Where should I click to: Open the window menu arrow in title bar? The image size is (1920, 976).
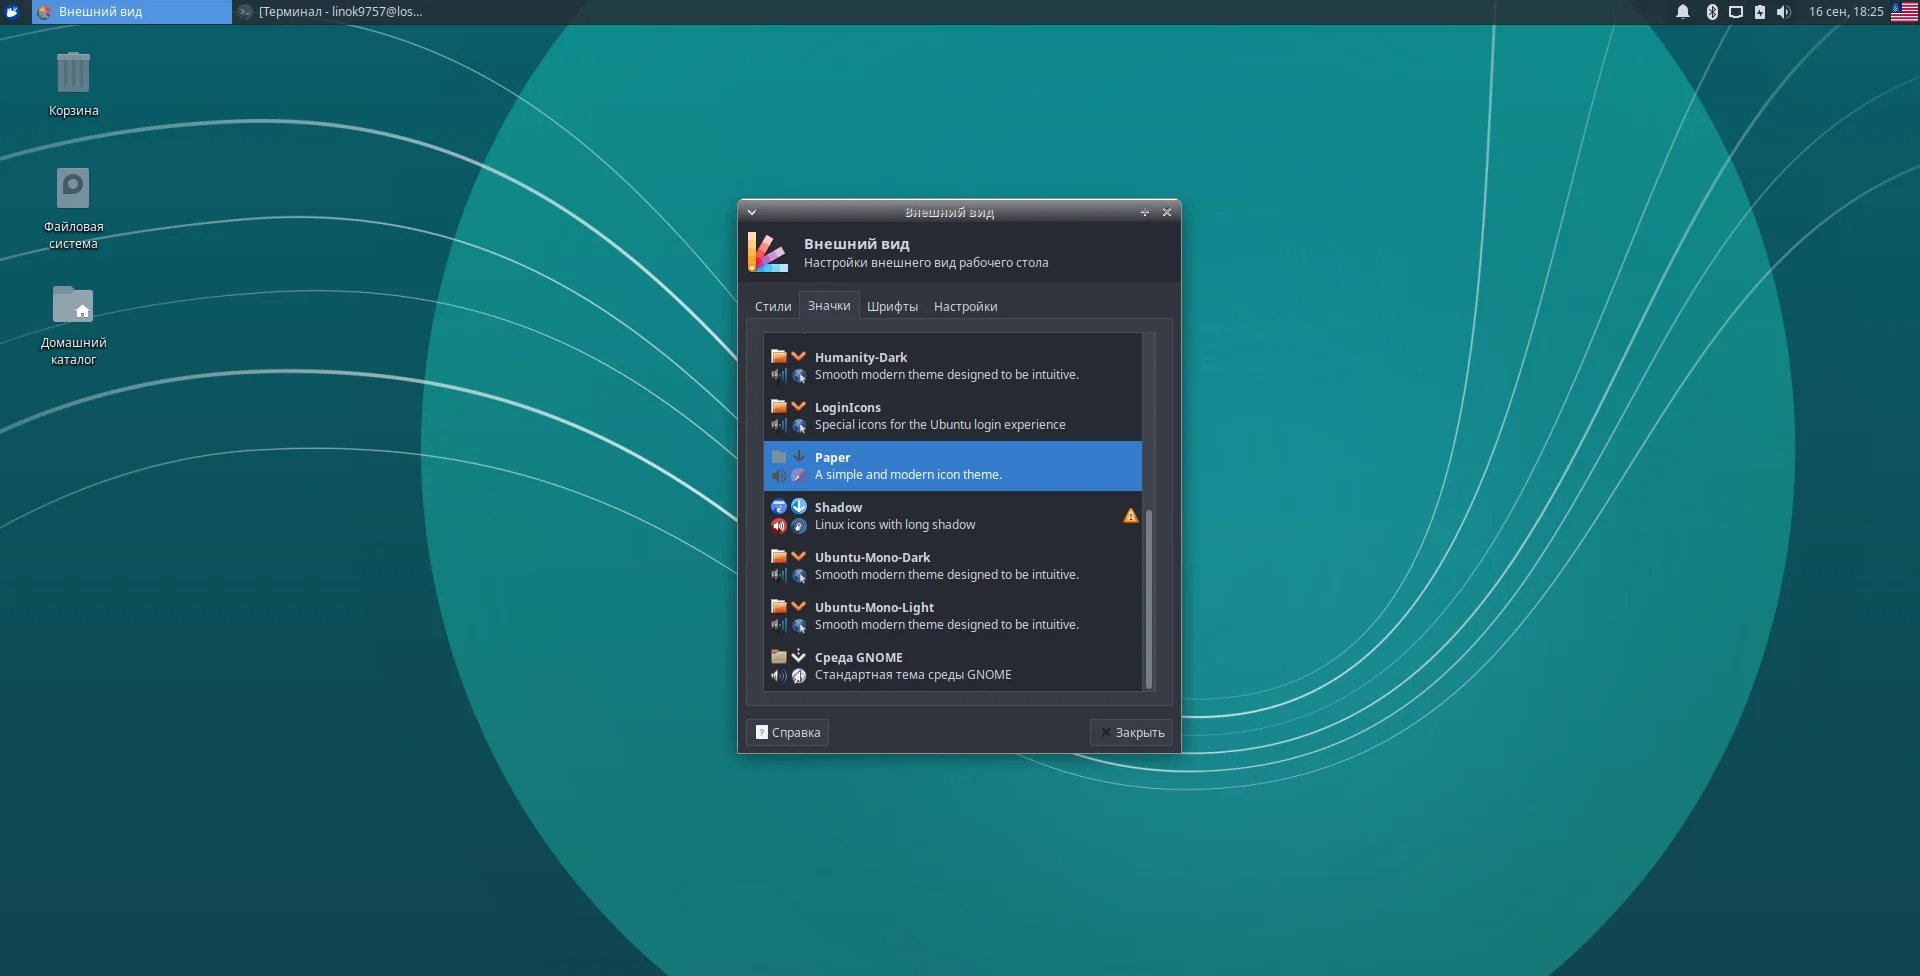(x=752, y=212)
